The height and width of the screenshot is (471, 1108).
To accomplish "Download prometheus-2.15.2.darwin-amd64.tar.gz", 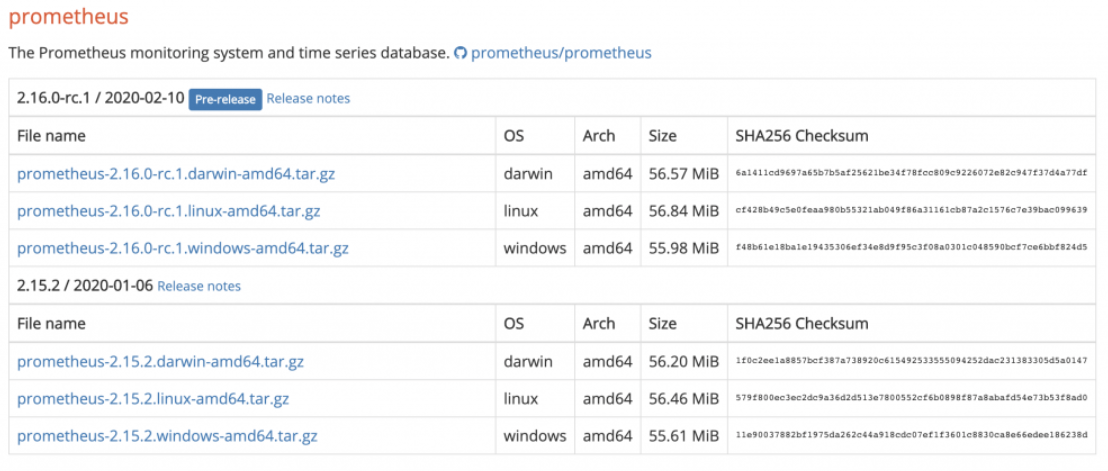I will coord(160,362).
